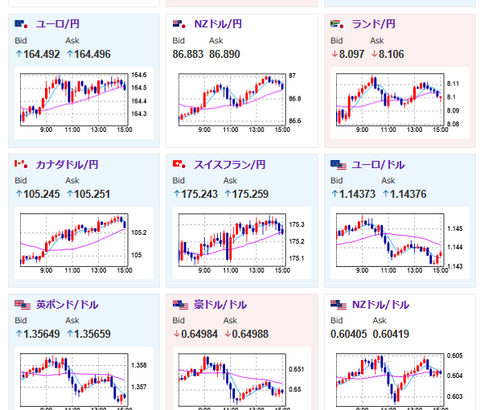The height and width of the screenshot is (410, 480).
Task: Open the スイスフラン/円 link
Action: [230, 165]
